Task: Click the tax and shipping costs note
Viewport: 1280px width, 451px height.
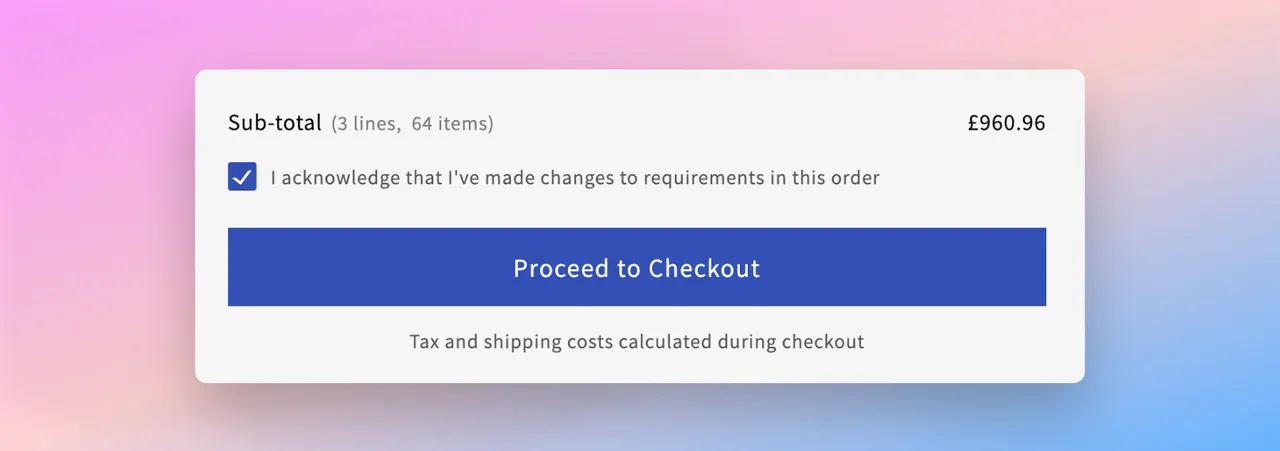Action: 636,342
